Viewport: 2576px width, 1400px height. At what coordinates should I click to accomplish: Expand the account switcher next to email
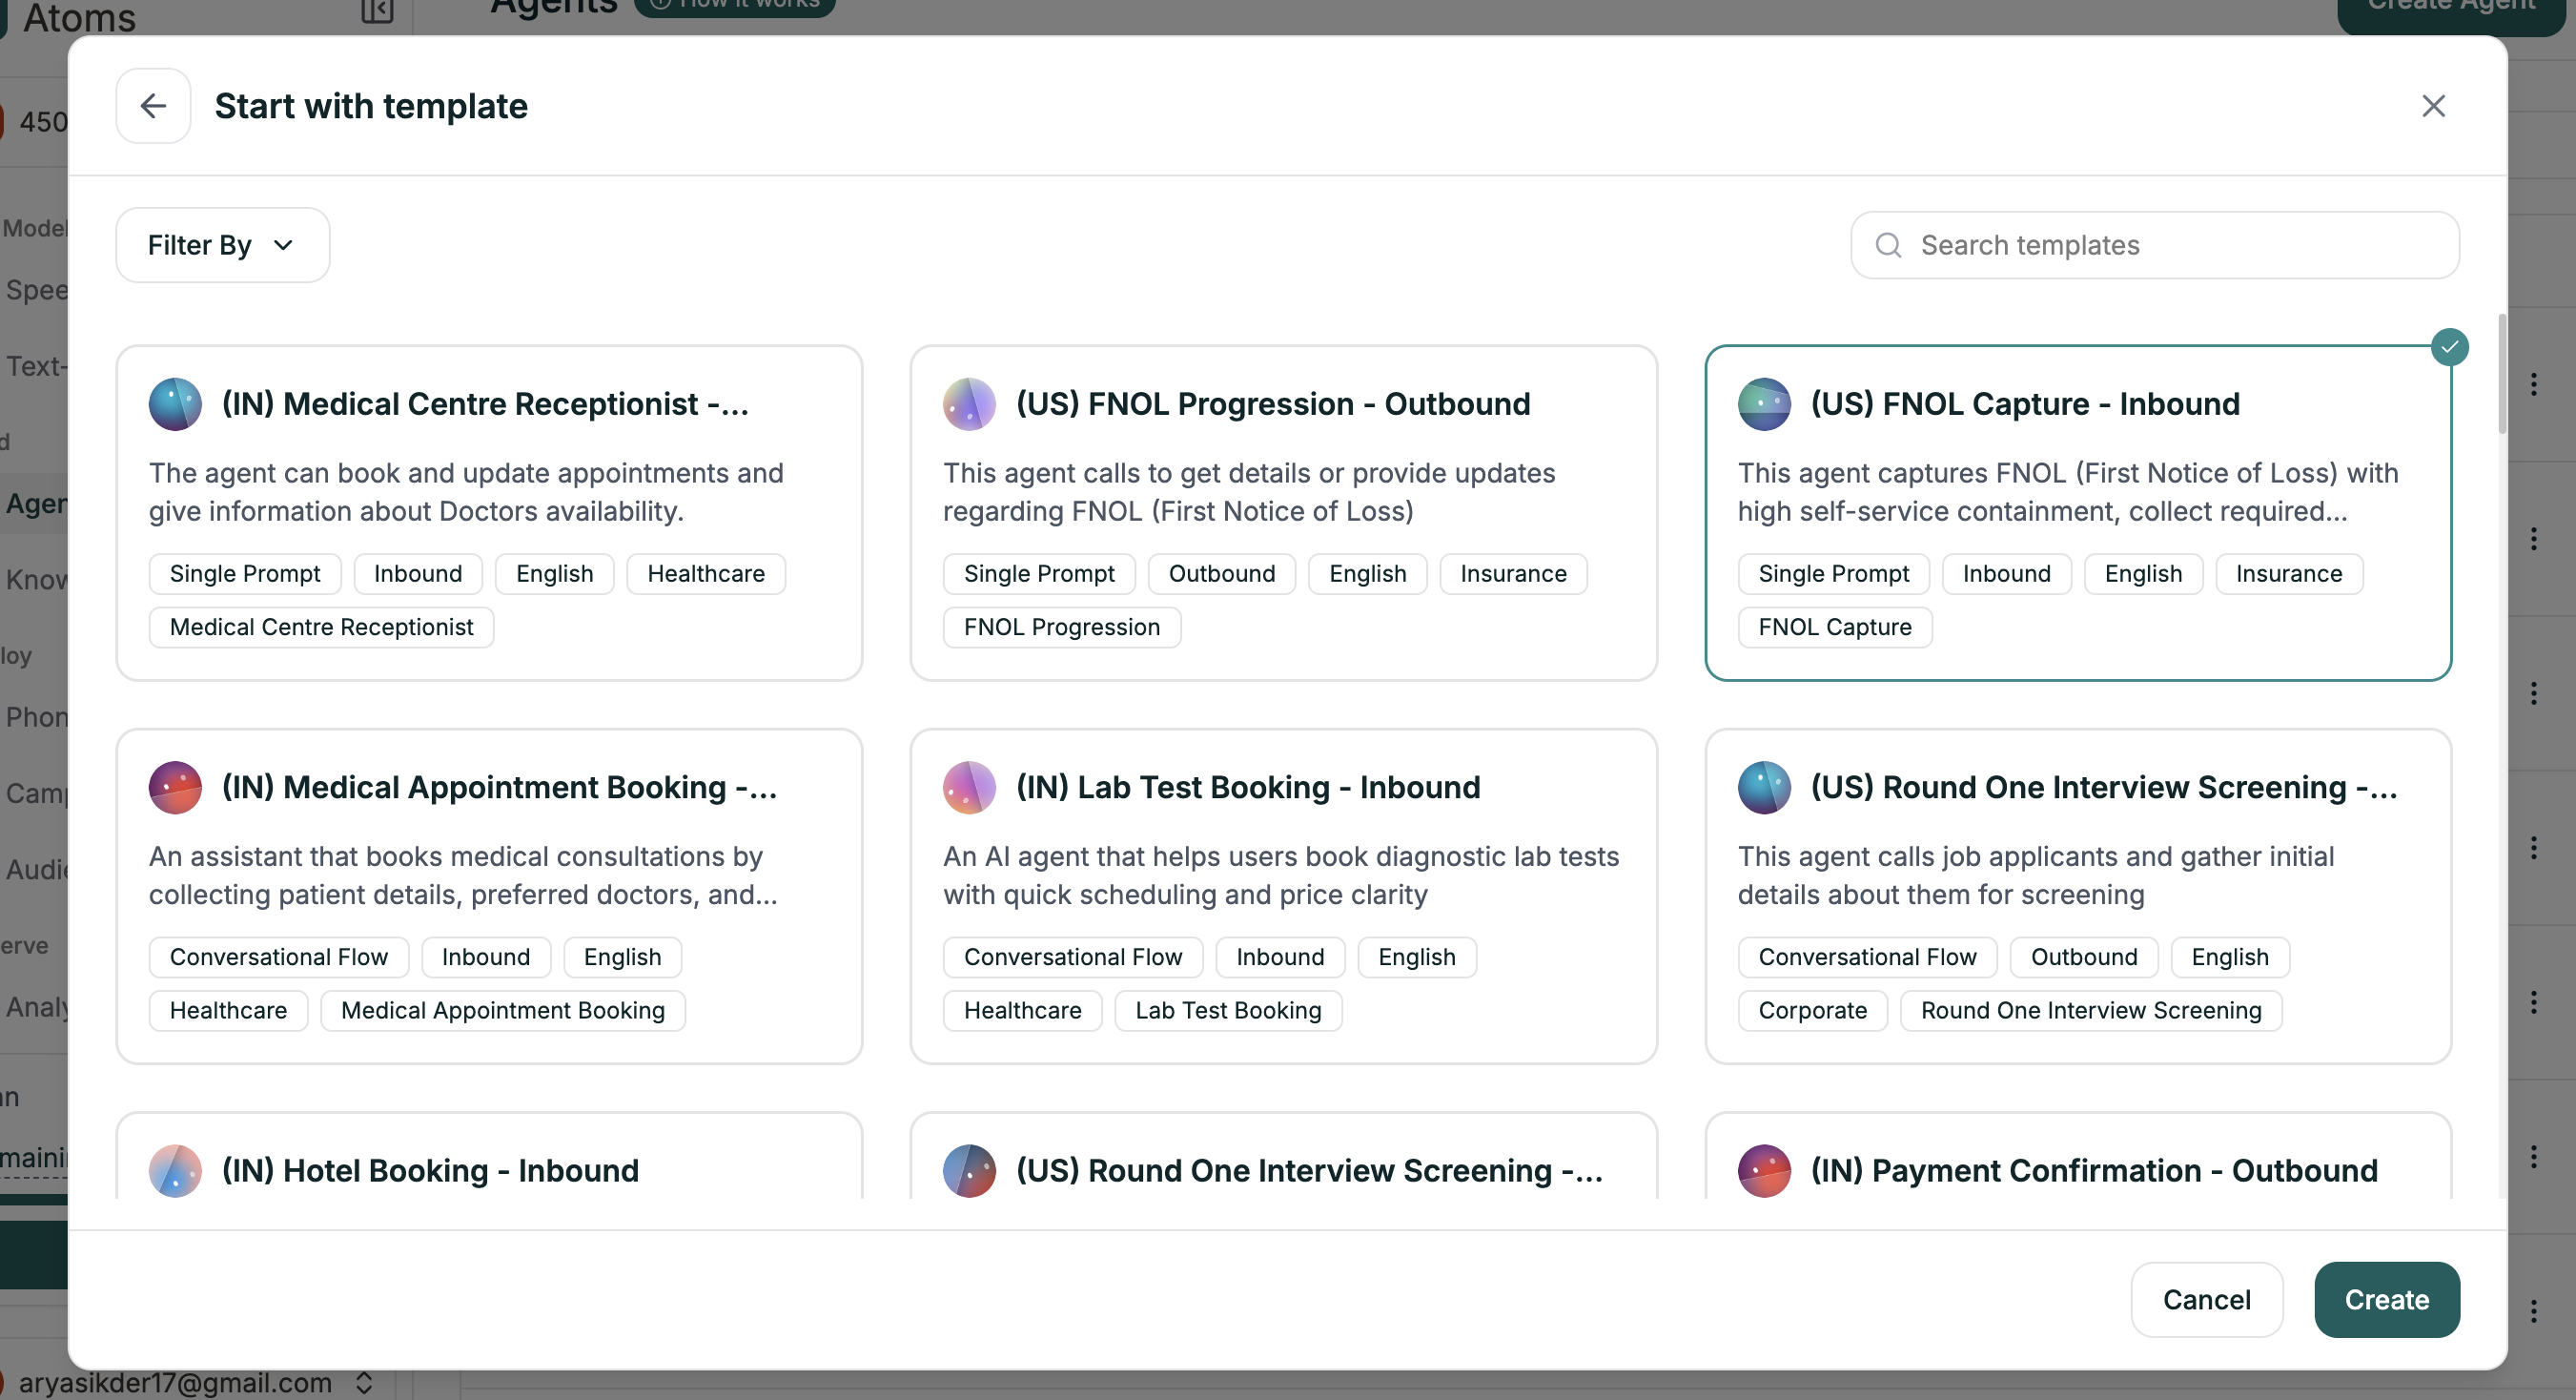[364, 1383]
